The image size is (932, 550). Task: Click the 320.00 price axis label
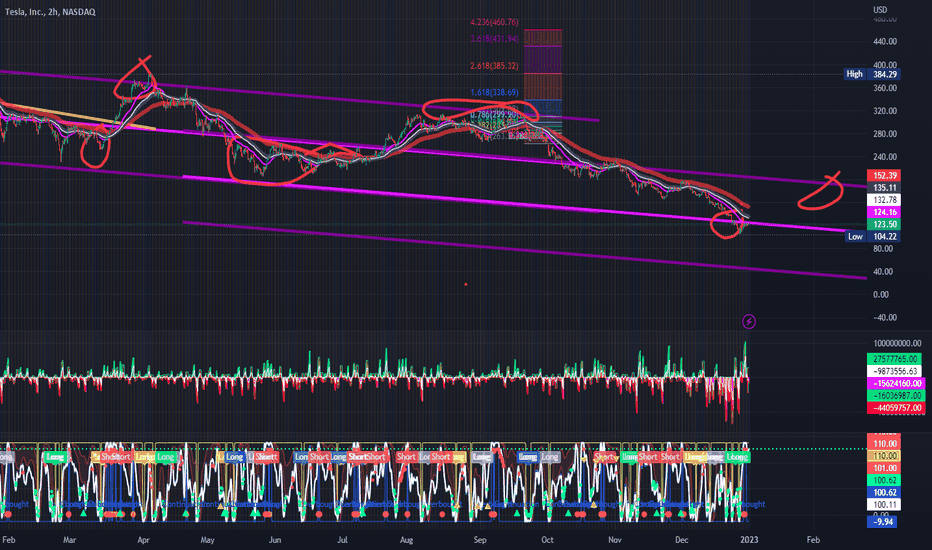tap(885, 111)
